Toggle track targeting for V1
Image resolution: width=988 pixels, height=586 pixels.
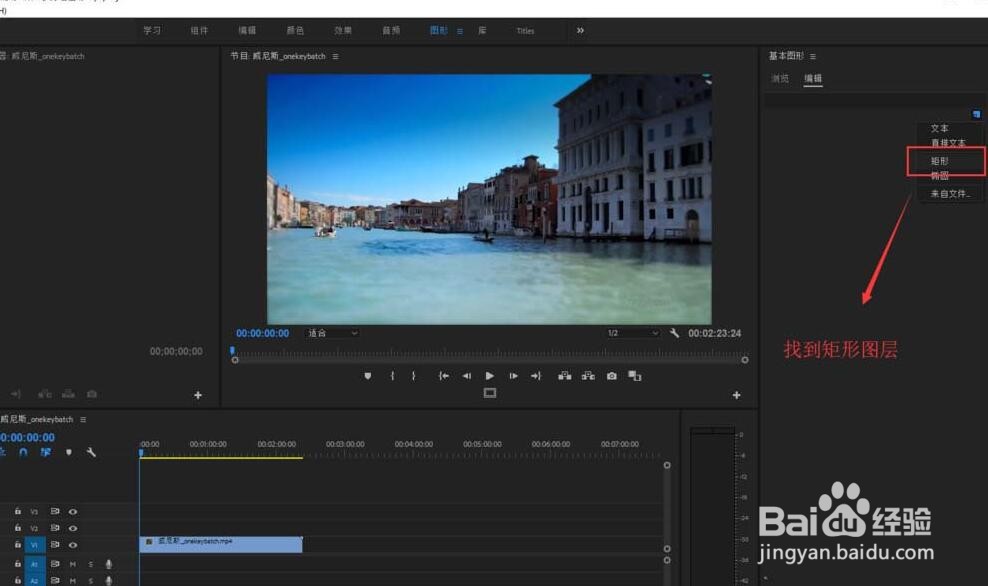click(x=35, y=544)
